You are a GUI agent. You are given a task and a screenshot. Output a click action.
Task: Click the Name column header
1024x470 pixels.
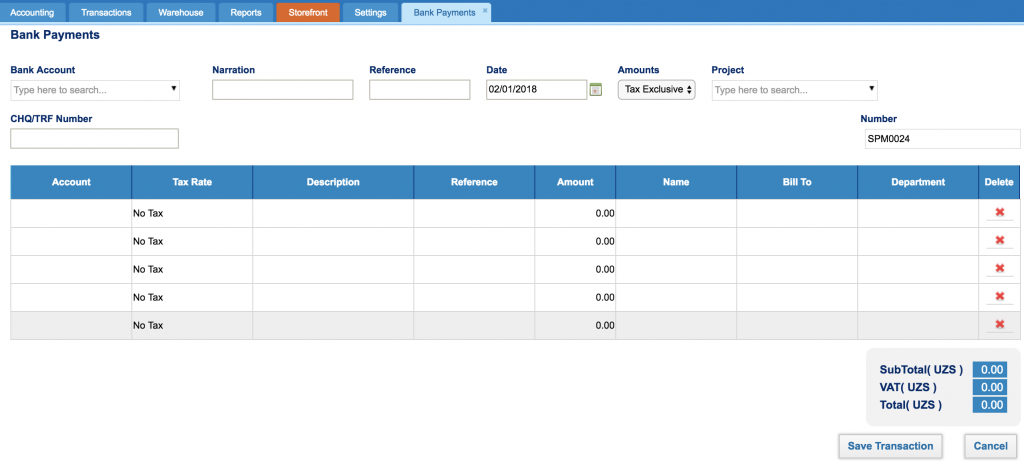coord(676,182)
